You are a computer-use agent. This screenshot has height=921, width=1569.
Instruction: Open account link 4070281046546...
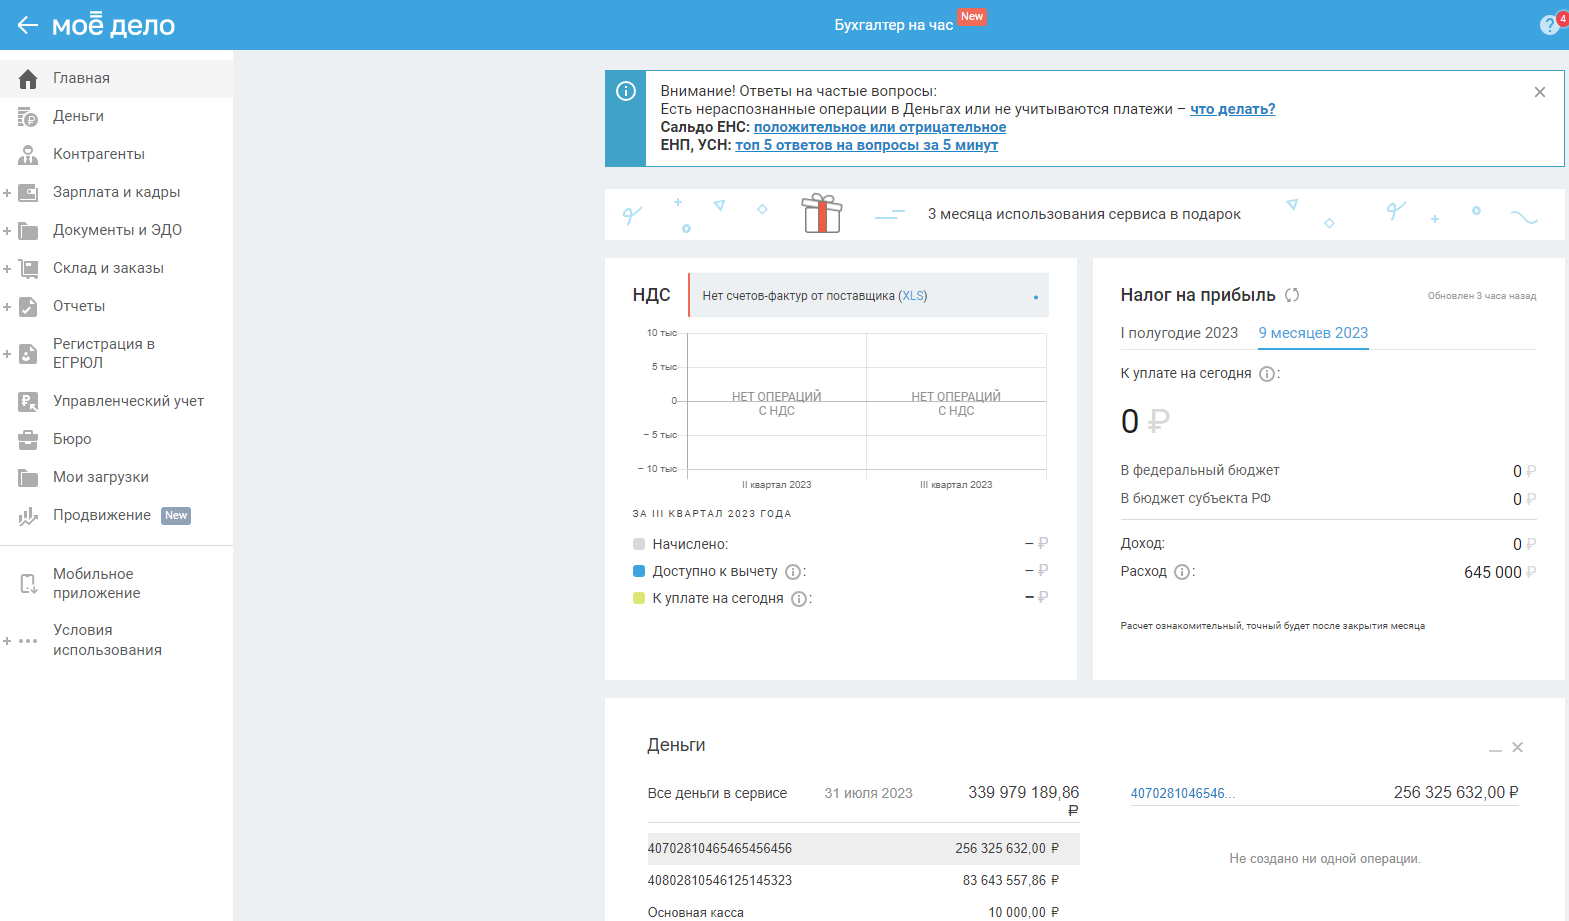1182,794
